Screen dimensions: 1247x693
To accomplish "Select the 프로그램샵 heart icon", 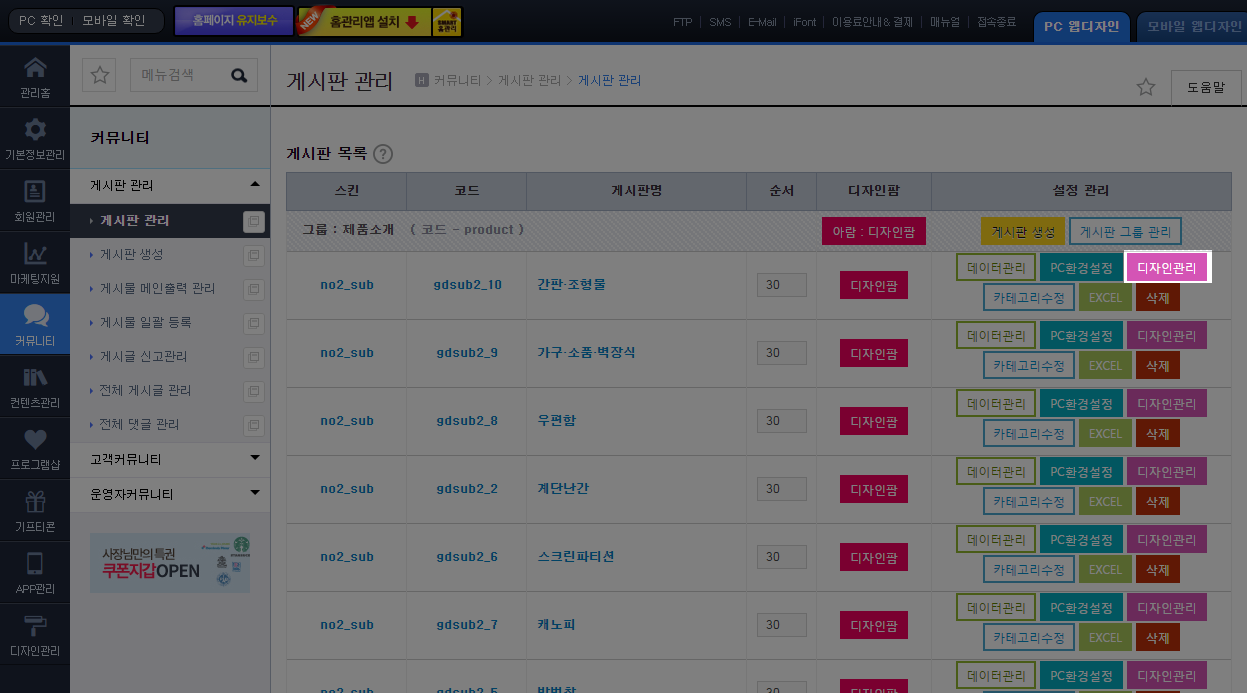I will [35, 450].
